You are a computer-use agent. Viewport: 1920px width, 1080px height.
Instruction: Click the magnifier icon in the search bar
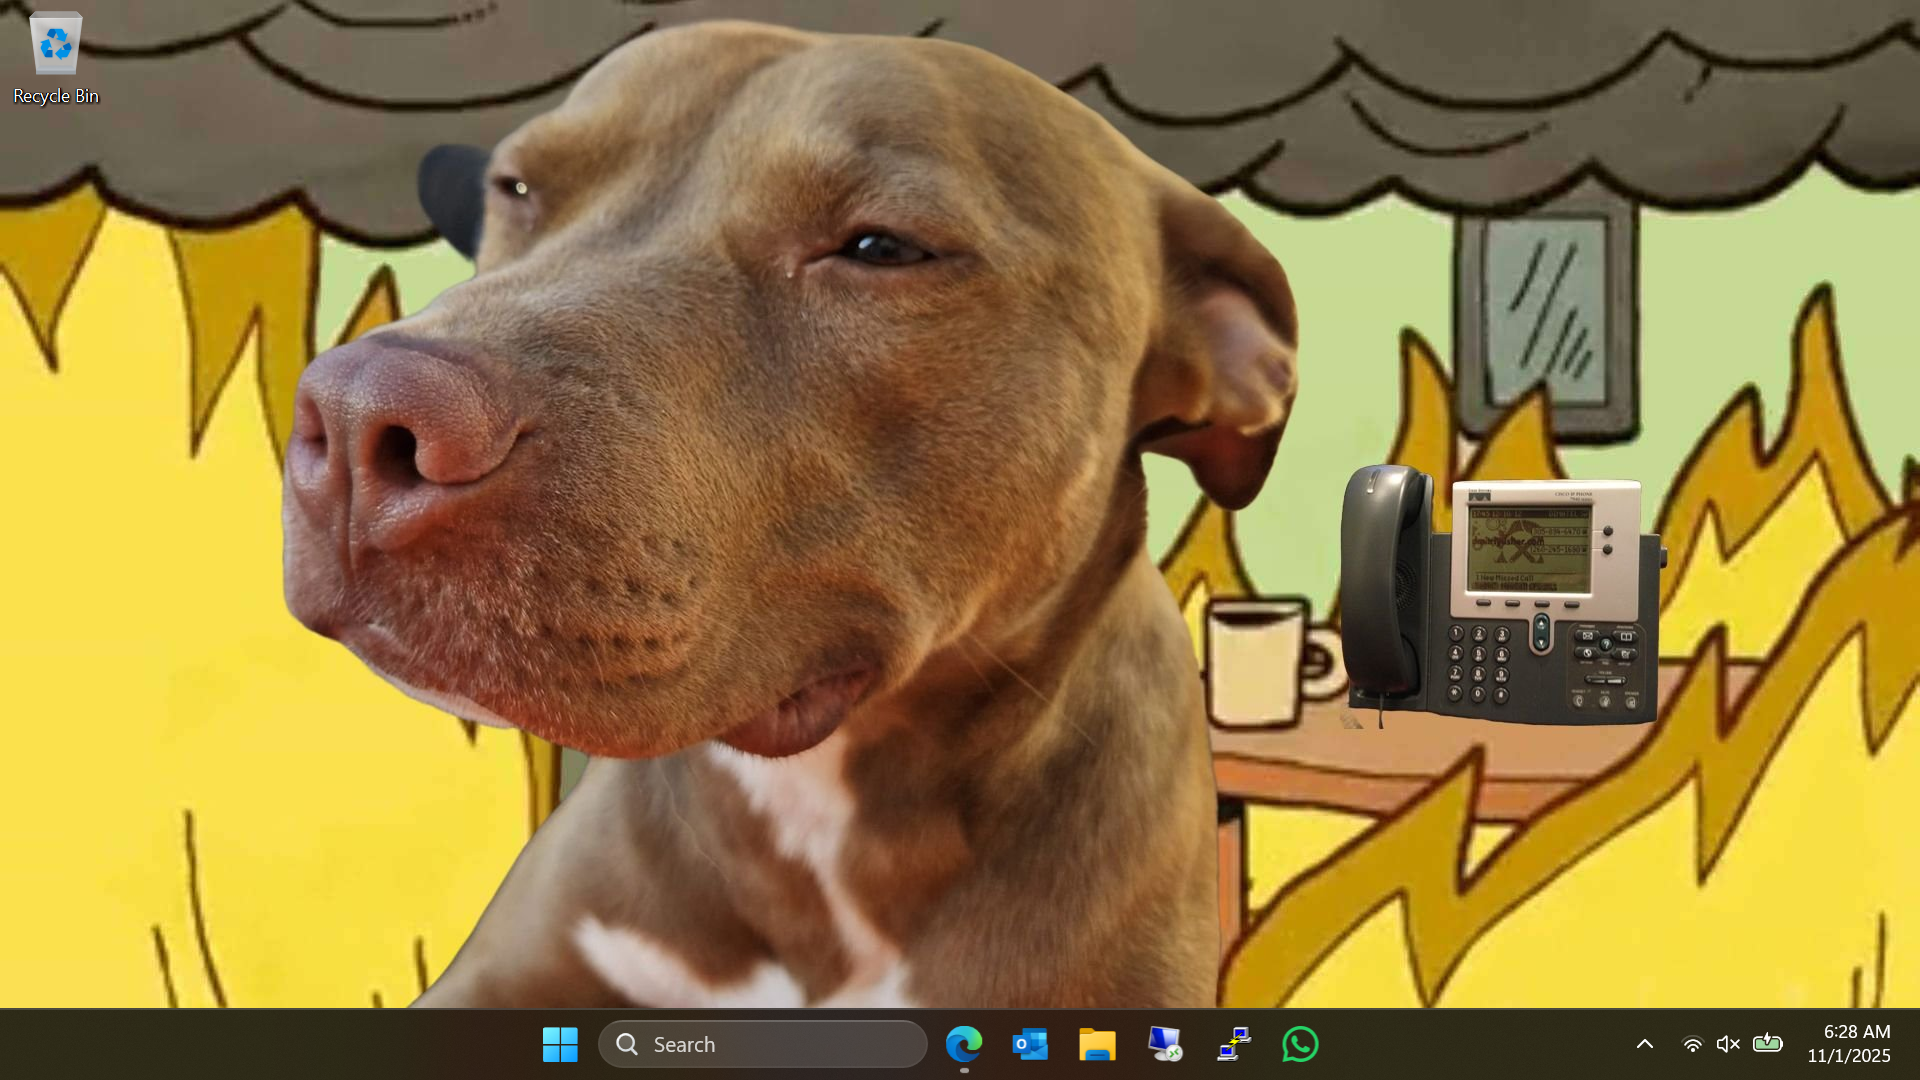pos(627,1043)
